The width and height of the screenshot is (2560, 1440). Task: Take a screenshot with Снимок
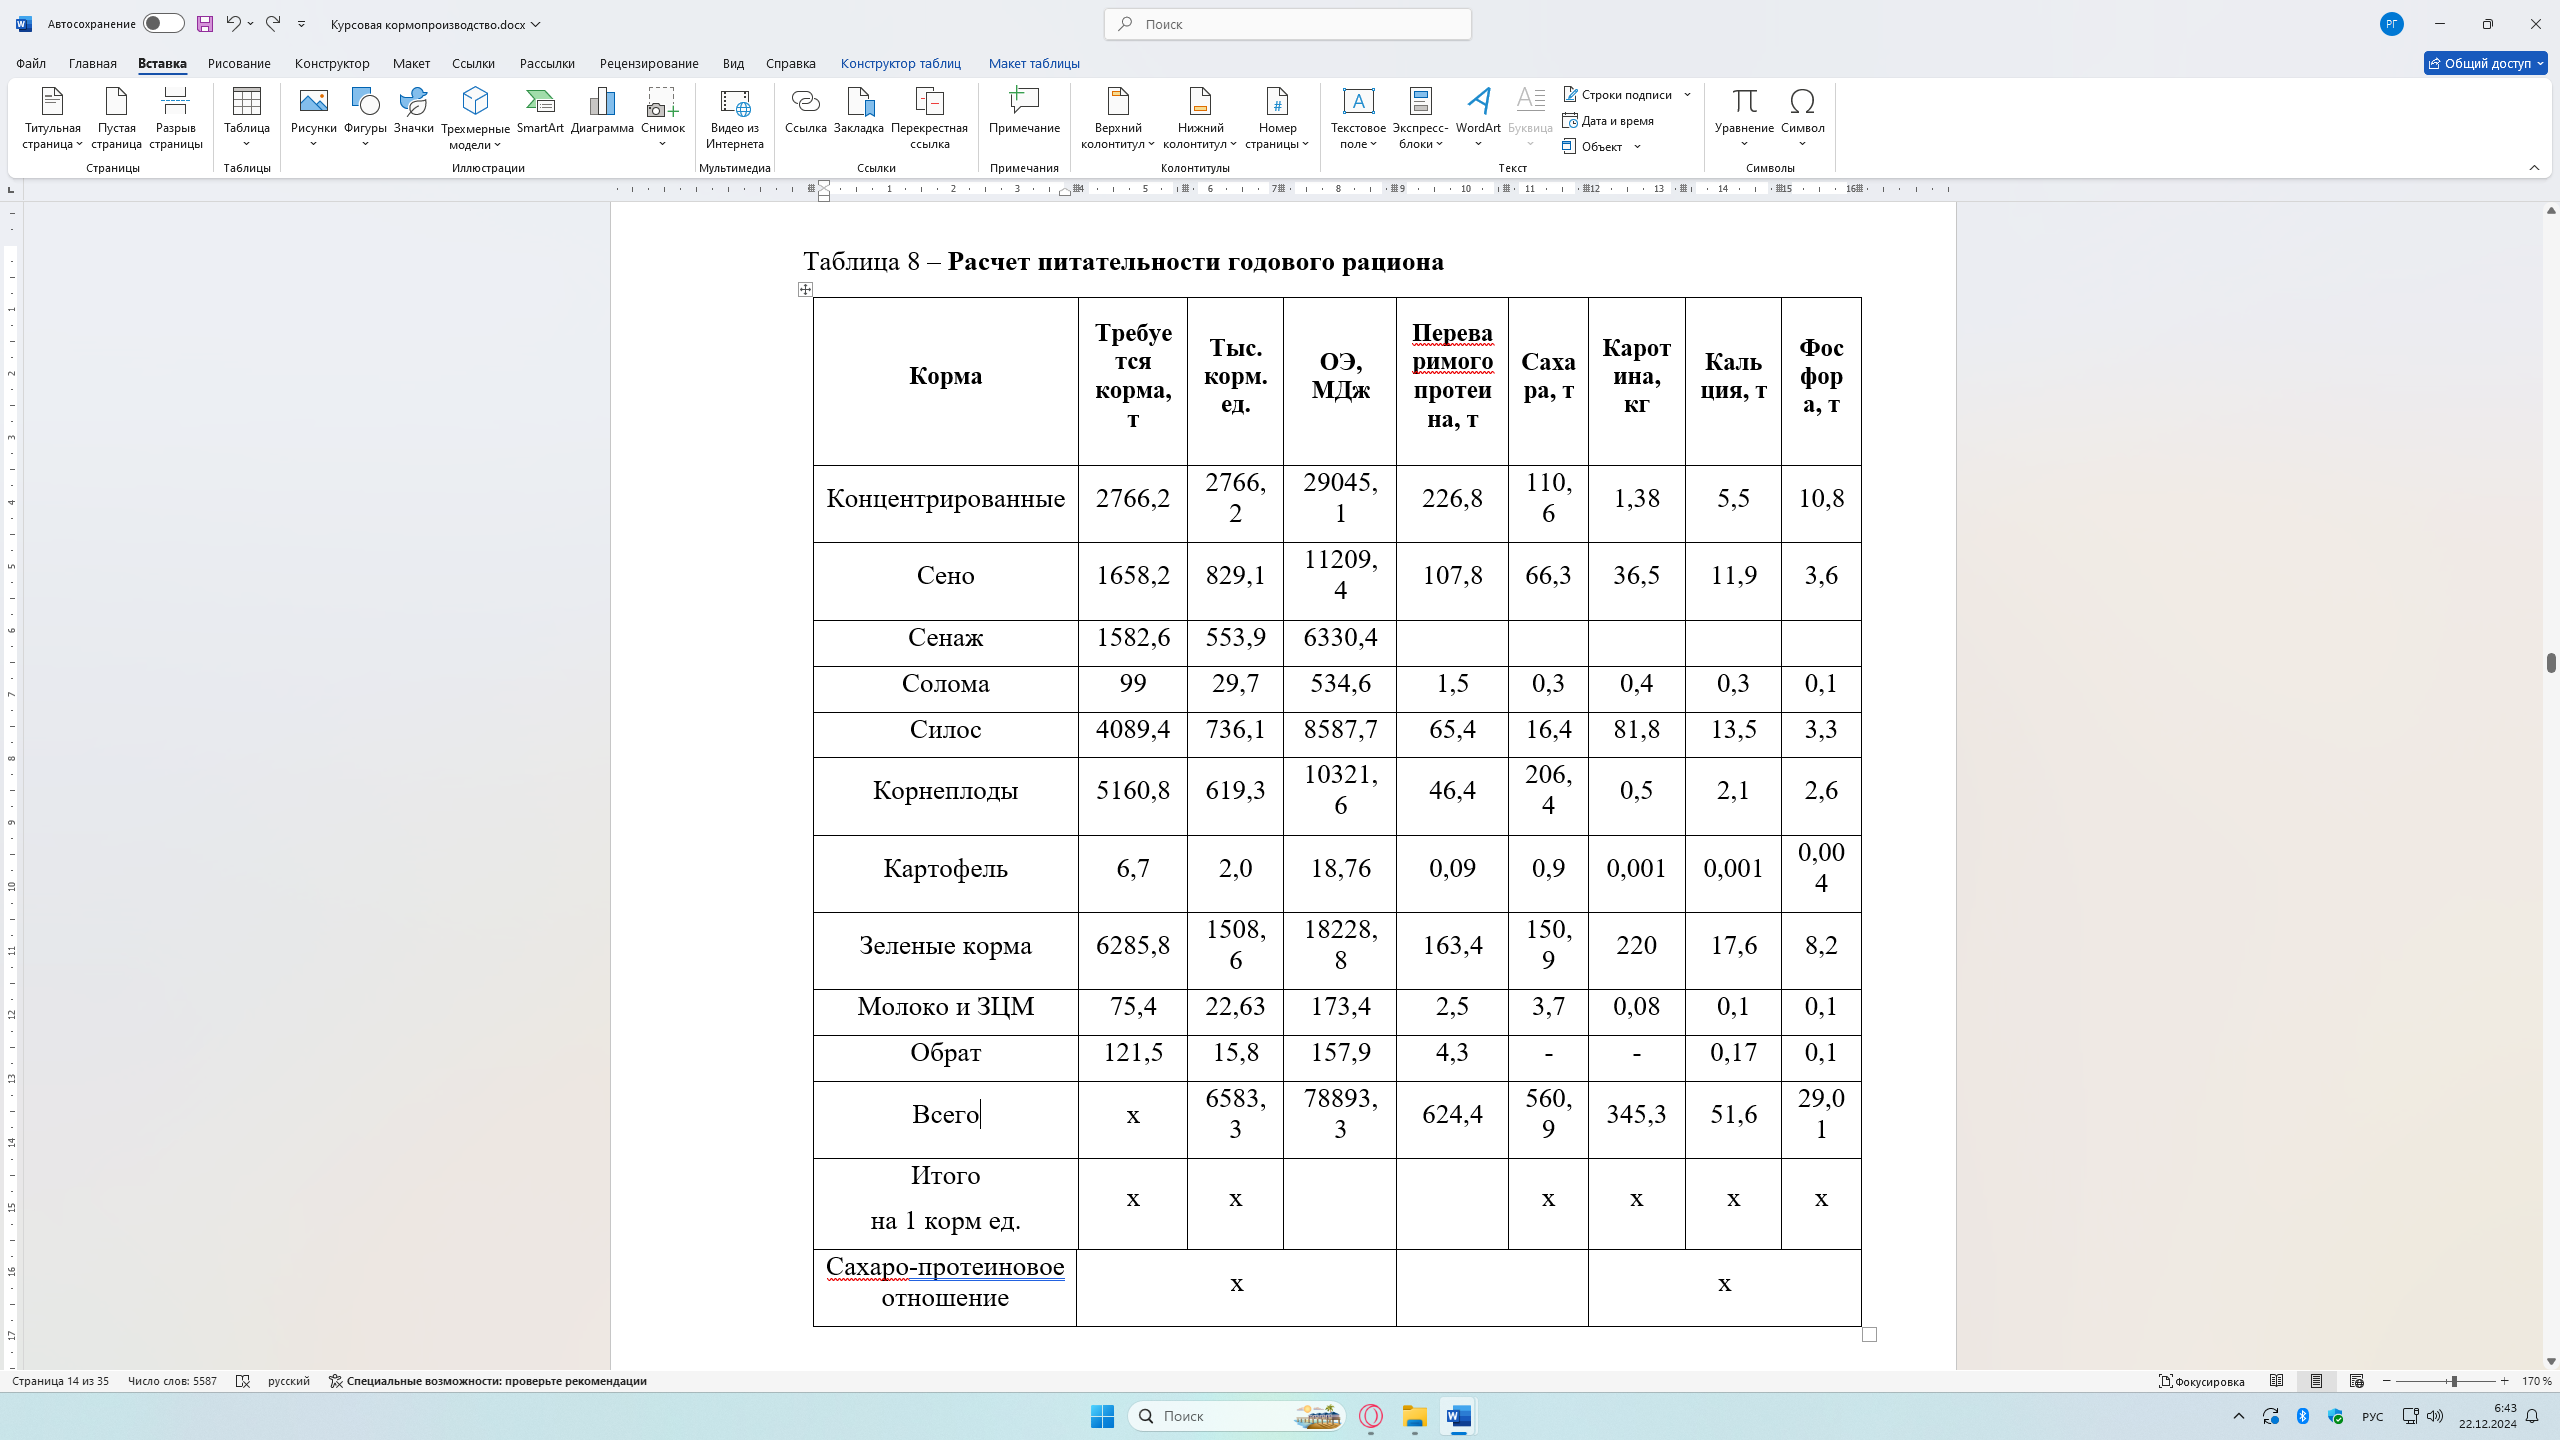point(662,118)
